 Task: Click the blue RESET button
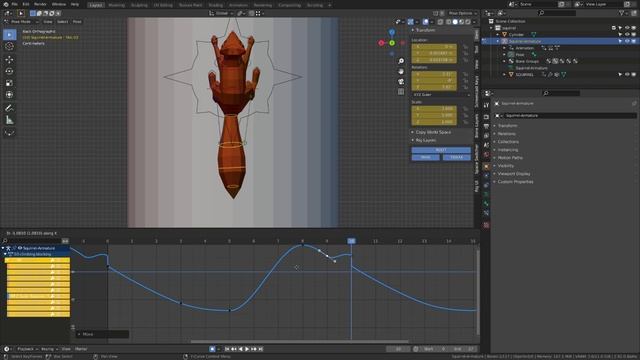click(441, 150)
